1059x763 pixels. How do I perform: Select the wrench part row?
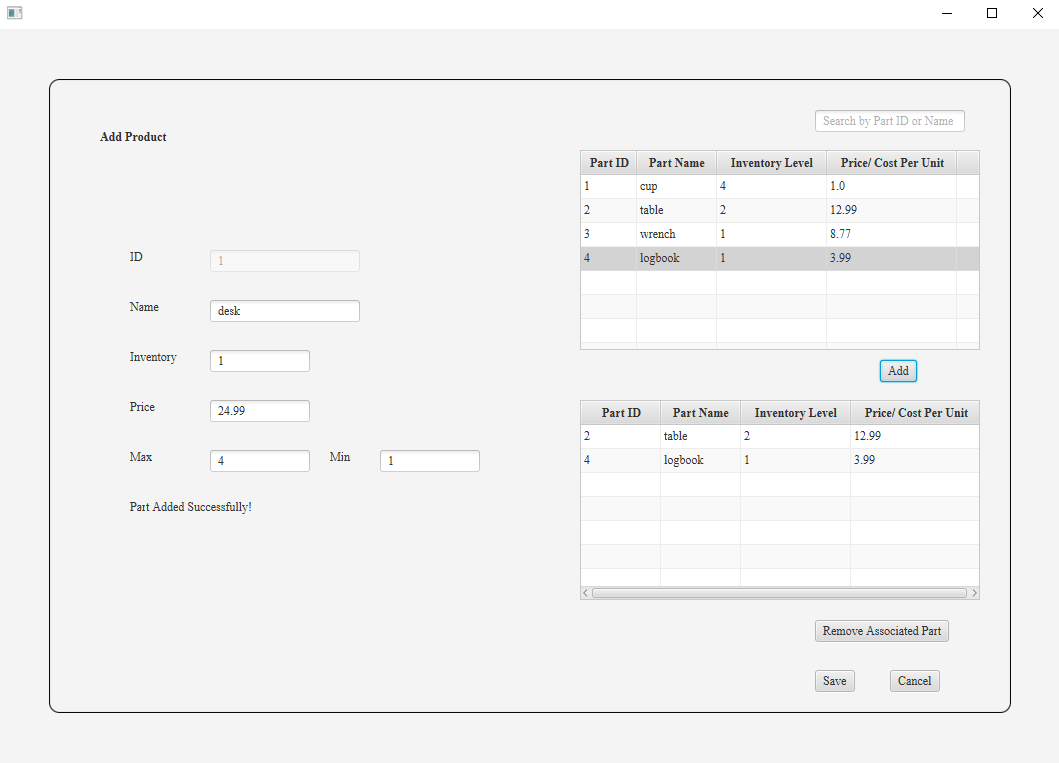(x=700, y=234)
